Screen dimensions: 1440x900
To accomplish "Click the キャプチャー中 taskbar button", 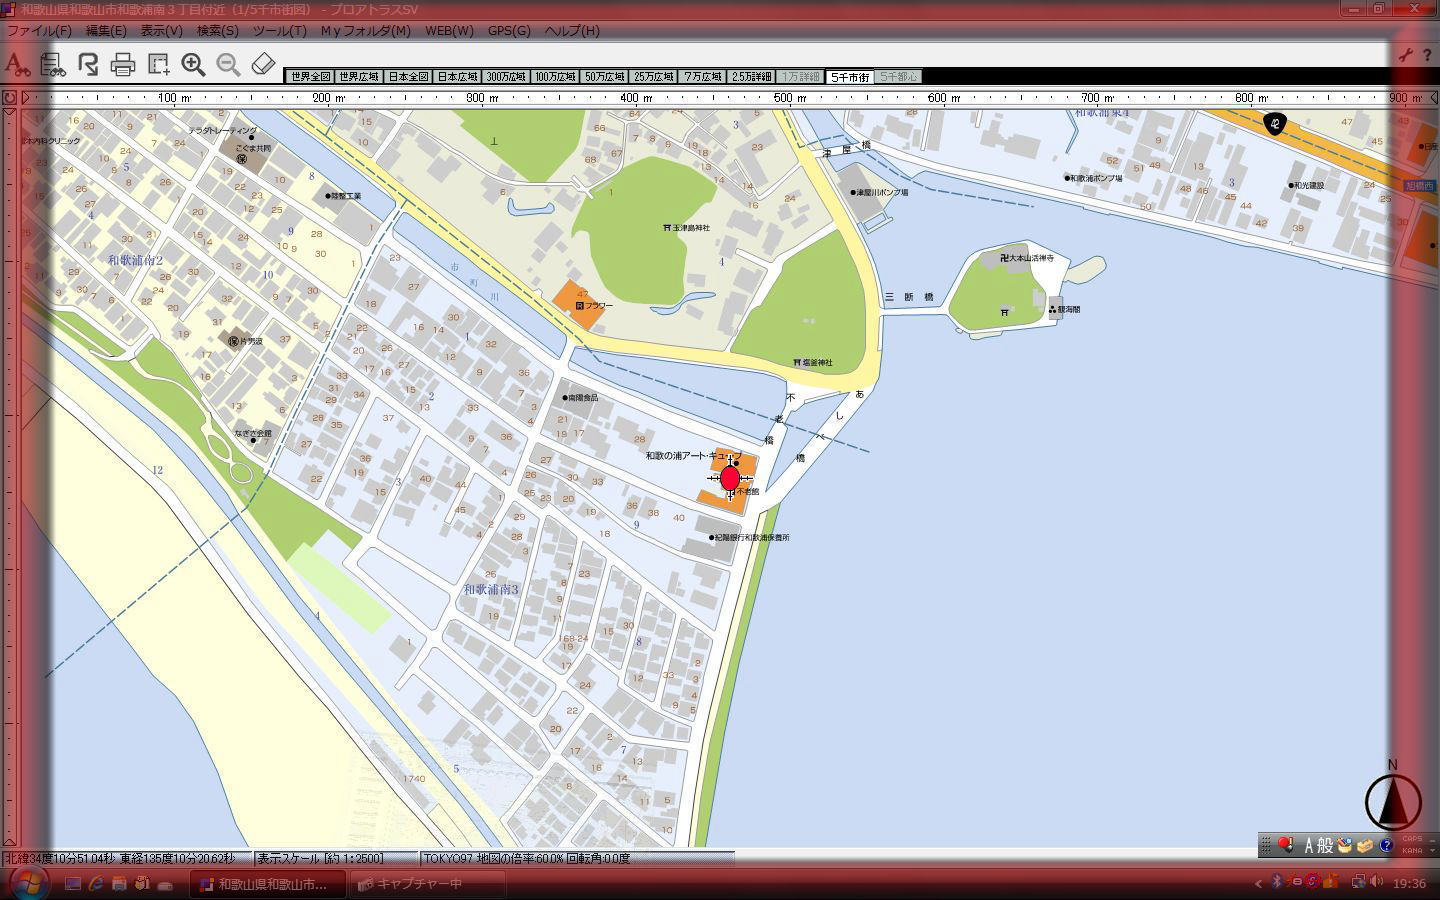I will 409,884.
